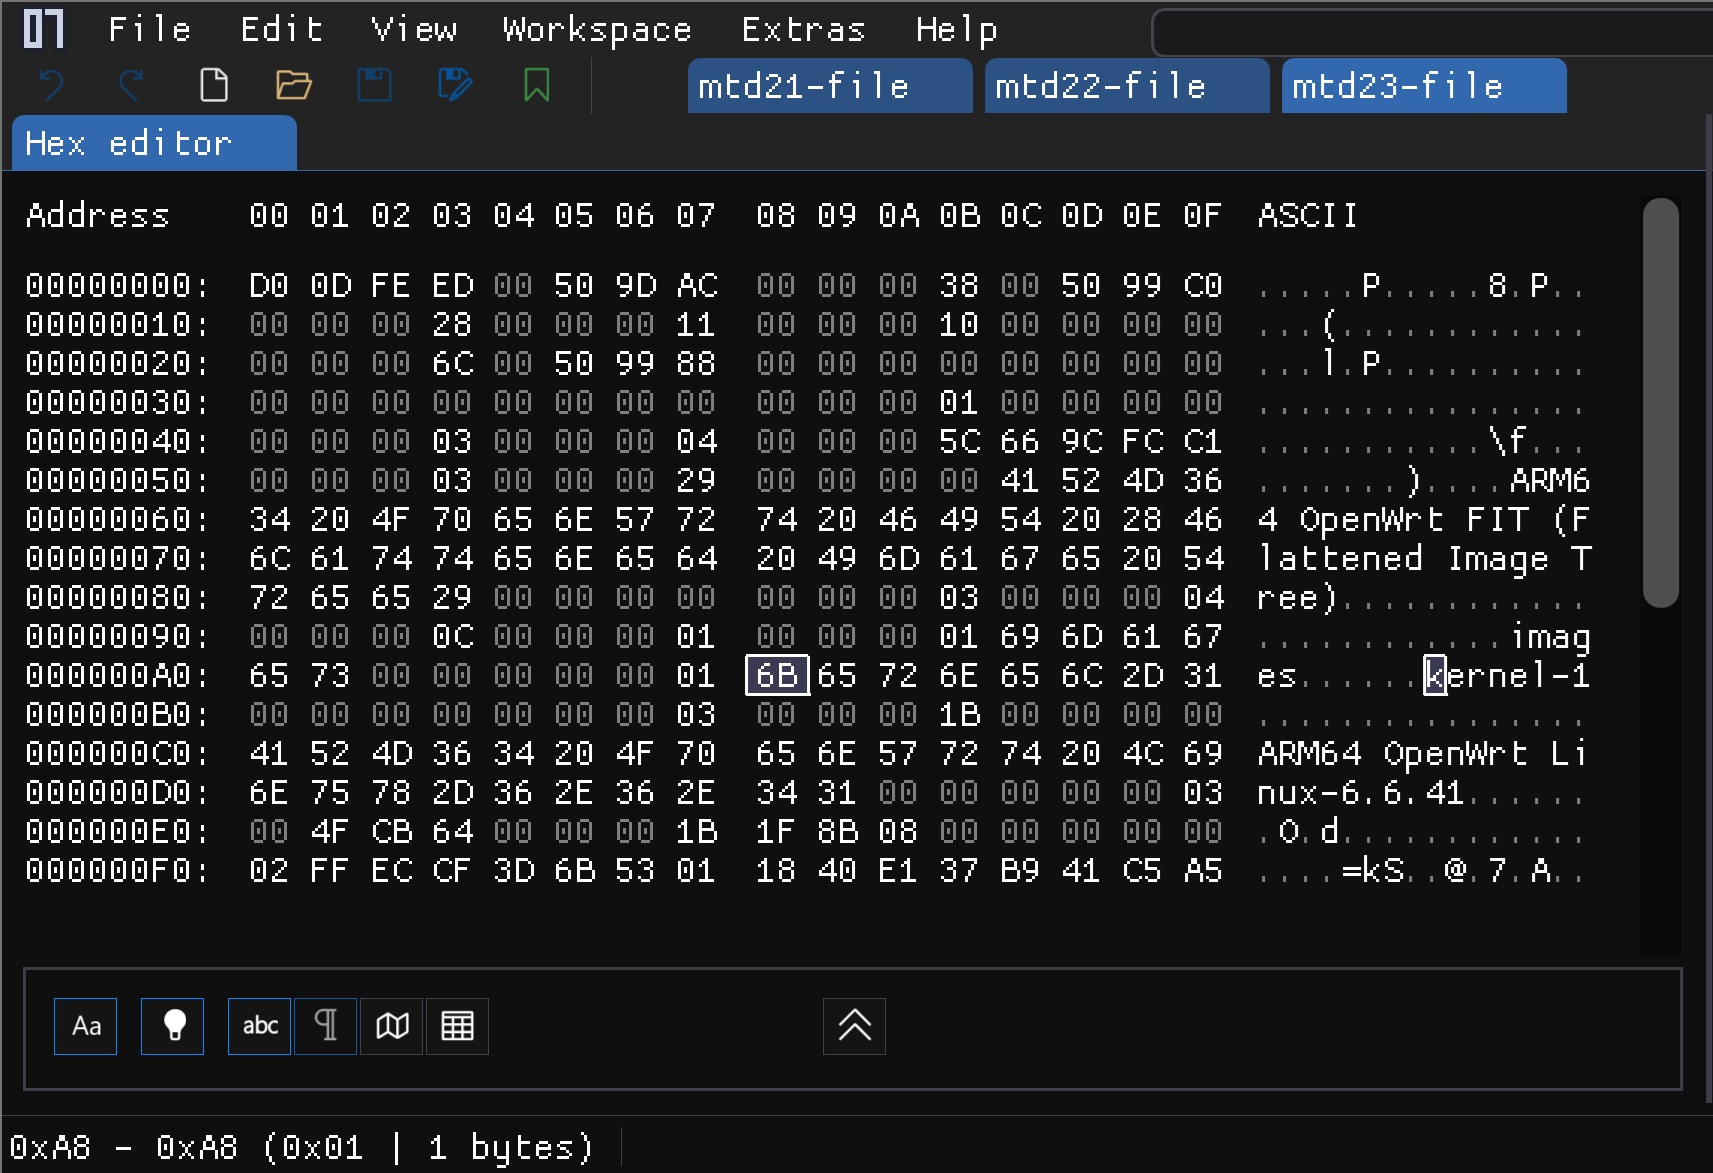
Task: Add a bookmark with the green bookmark icon
Action: pos(537,85)
